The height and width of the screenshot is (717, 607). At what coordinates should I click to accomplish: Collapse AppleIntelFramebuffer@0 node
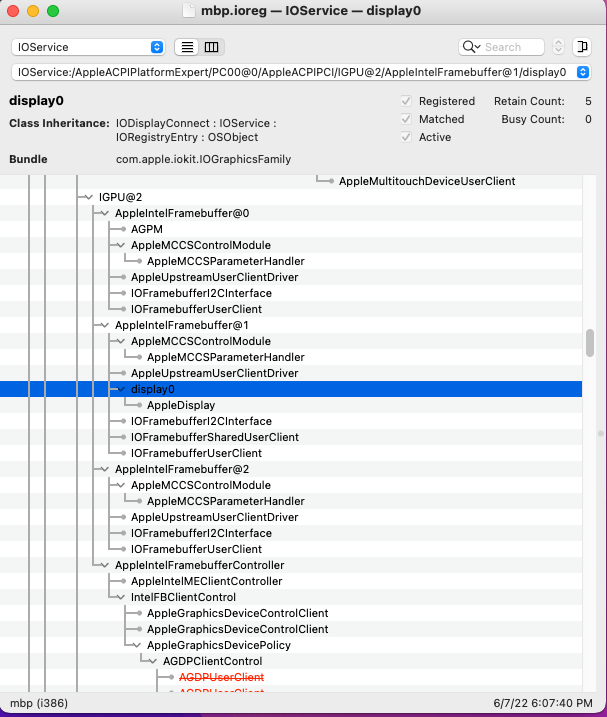[105, 214]
